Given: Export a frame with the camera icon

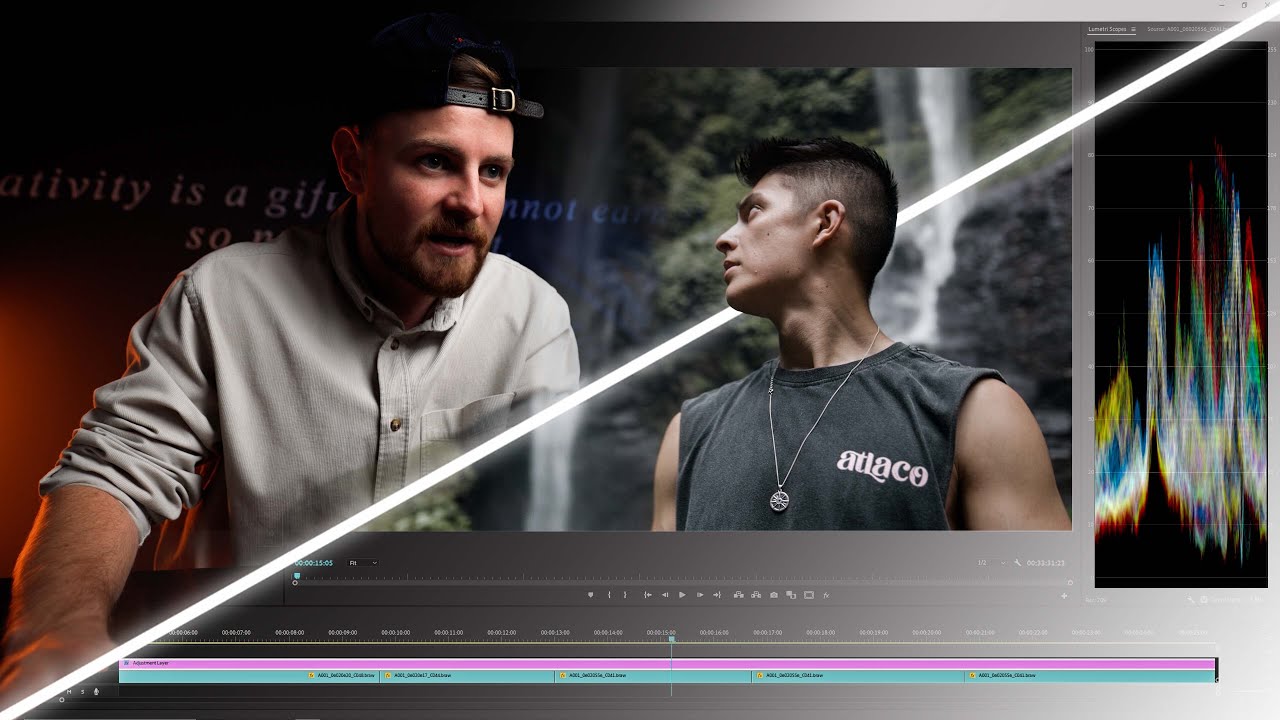Looking at the screenshot, I should (x=774, y=595).
